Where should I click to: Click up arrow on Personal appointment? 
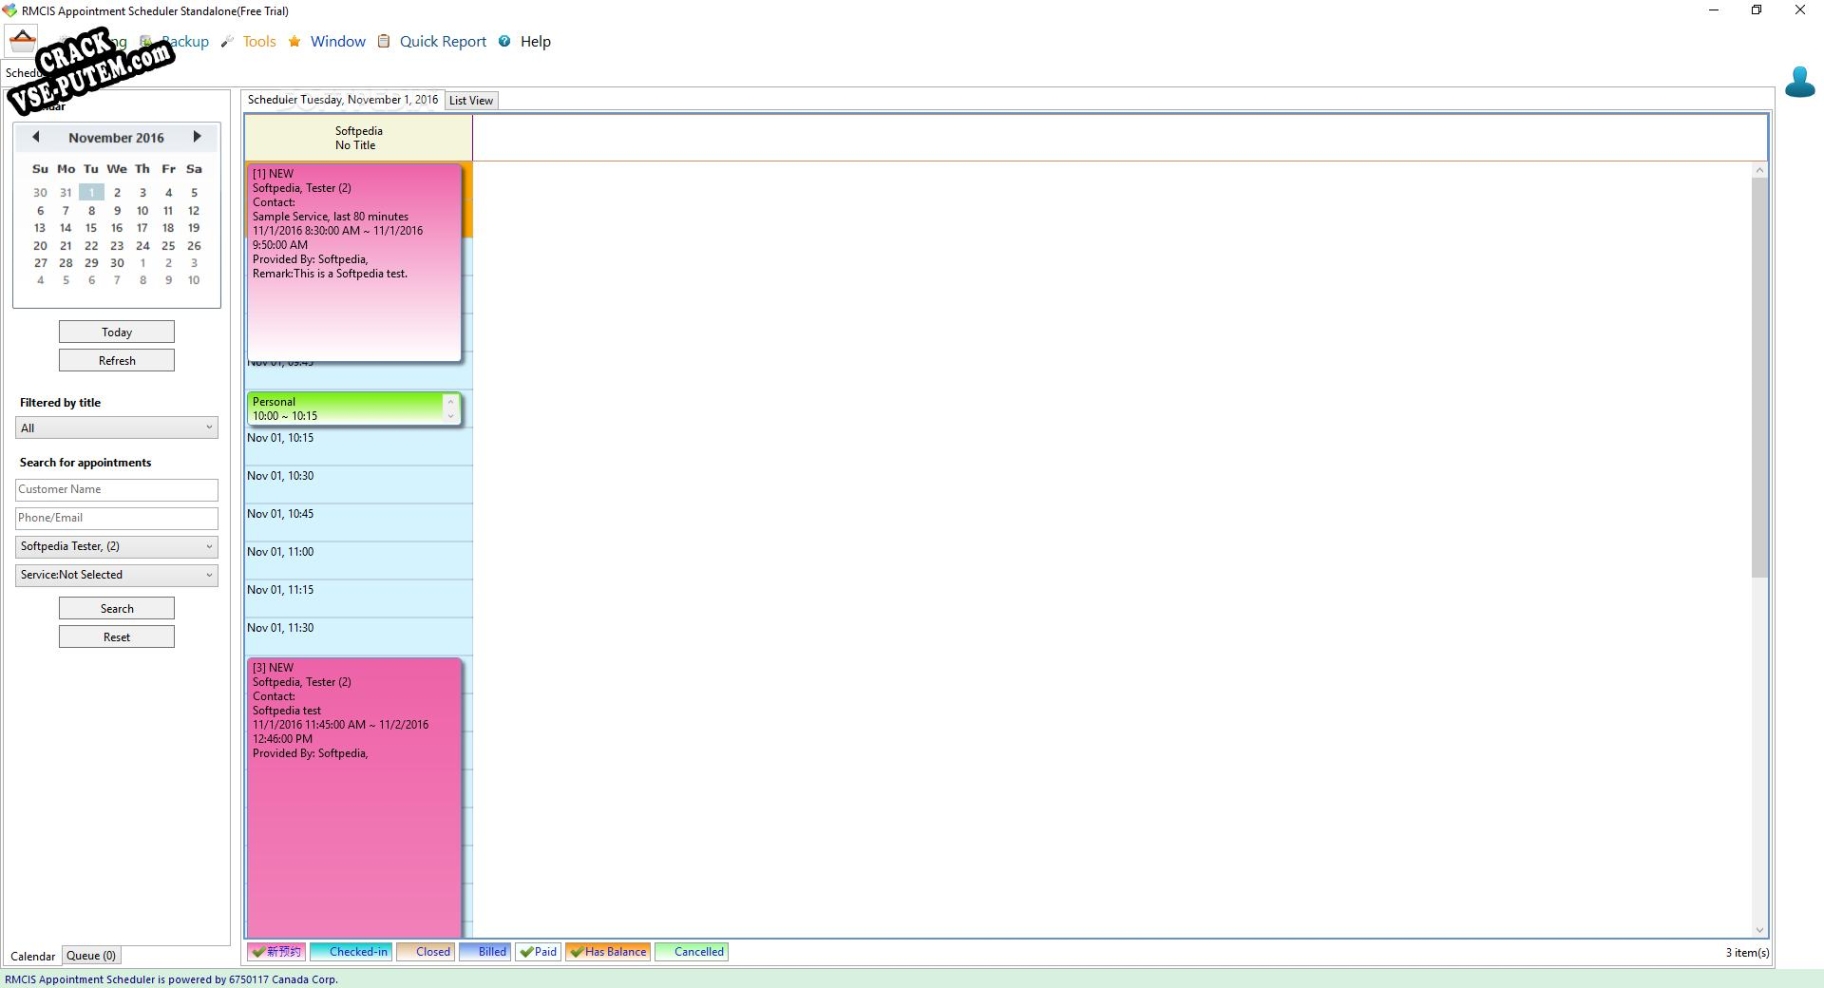[450, 402]
